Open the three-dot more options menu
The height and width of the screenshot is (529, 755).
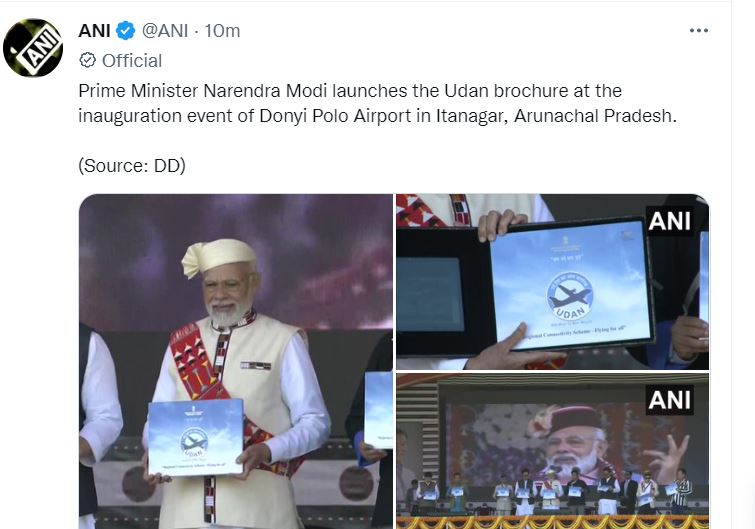(699, 31)
